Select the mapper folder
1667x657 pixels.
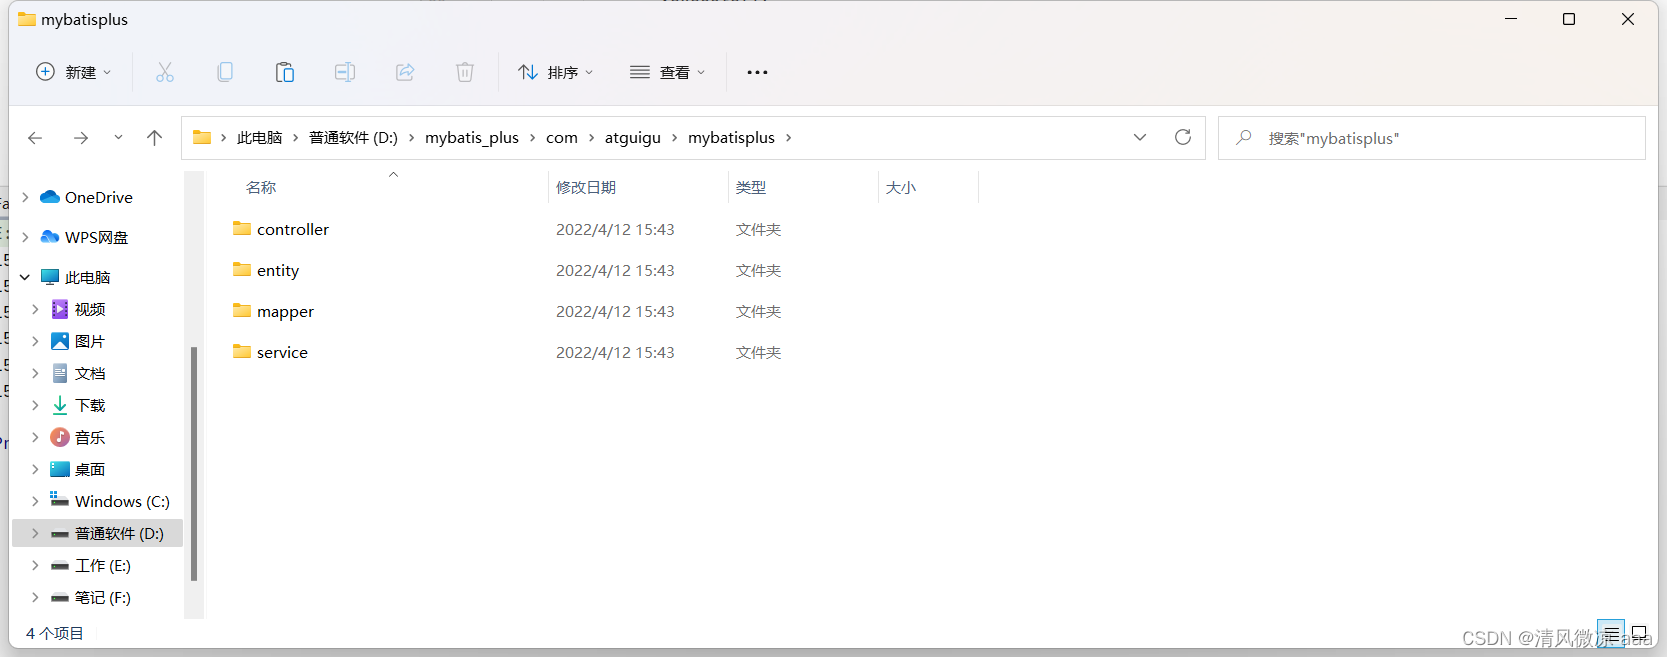tap(285, 311)
